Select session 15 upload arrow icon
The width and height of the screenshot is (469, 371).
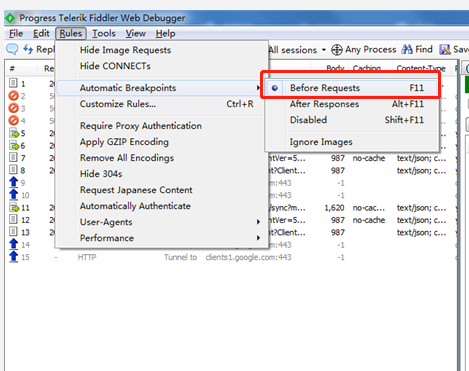point(14,257)
